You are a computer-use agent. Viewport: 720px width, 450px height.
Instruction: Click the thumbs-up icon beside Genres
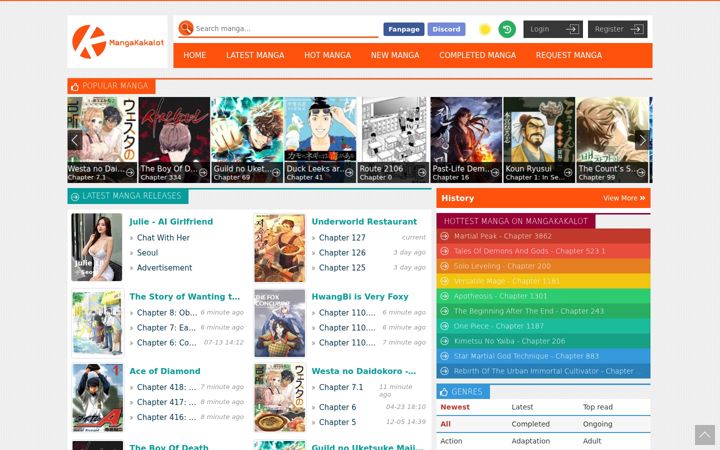444,392
